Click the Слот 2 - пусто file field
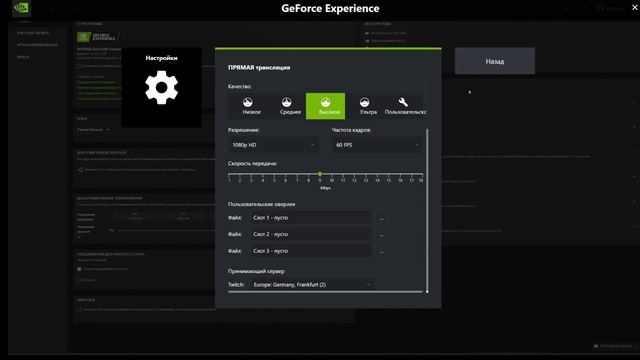 [310, 234]
